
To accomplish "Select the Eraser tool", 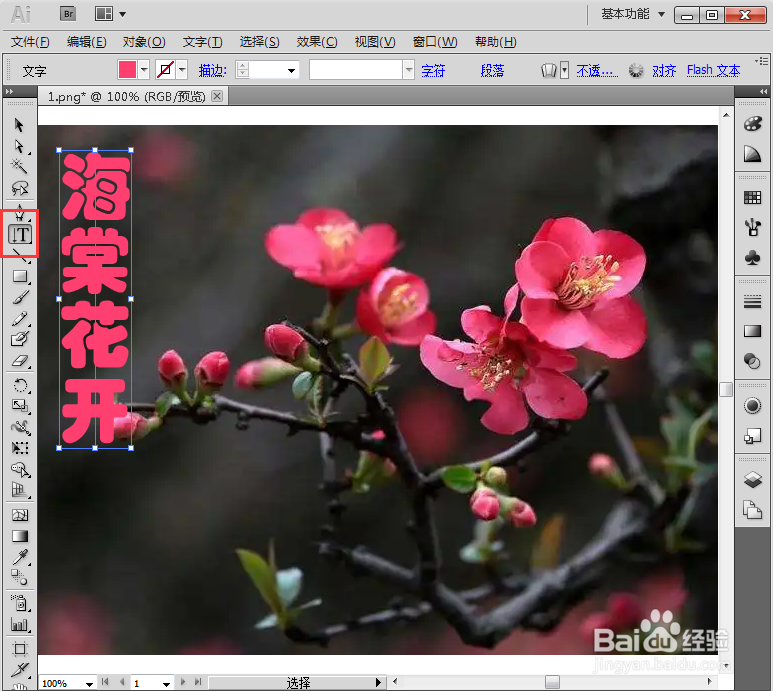I will pos(20,361).
